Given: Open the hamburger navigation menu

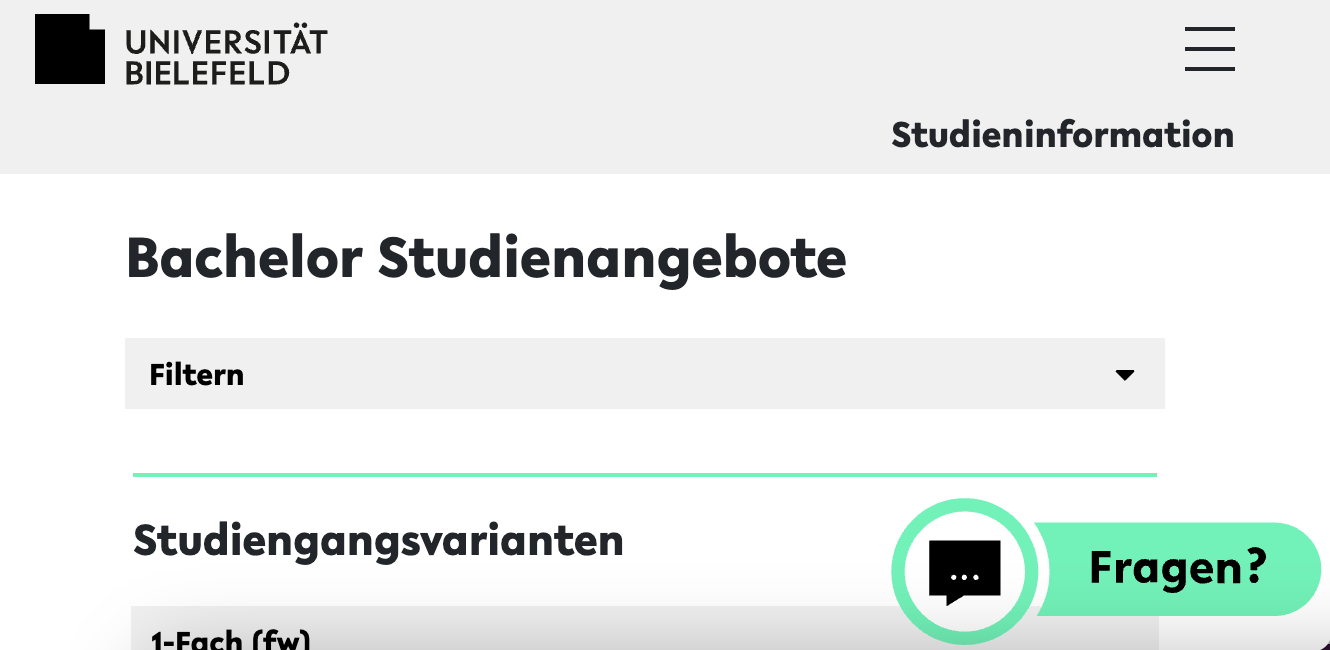Looking at the screenshot, I should coord(1209,49).
